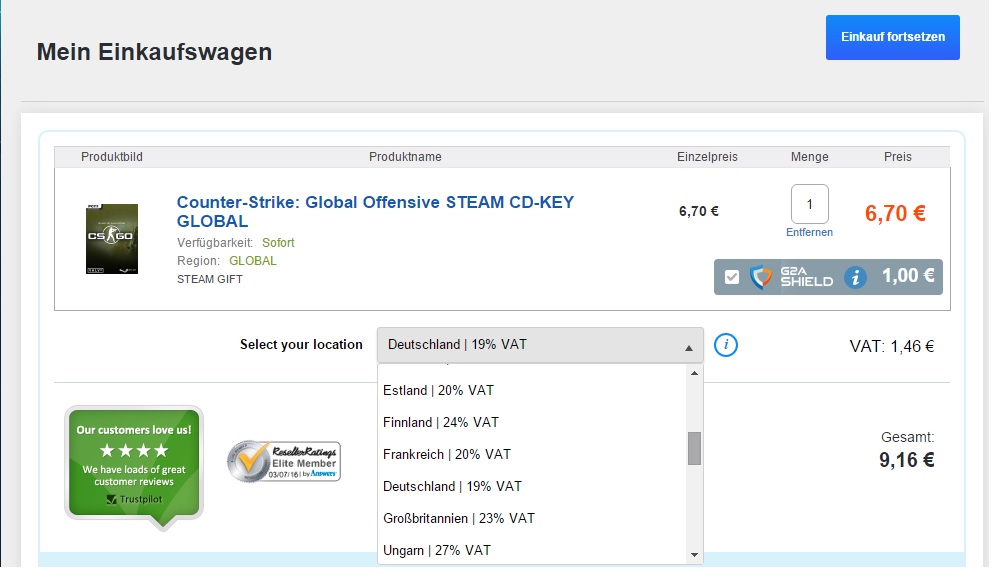1004x584 pixels.
Task: Open the Trustpilot customer reviews badge
Action: pos(134,467)
